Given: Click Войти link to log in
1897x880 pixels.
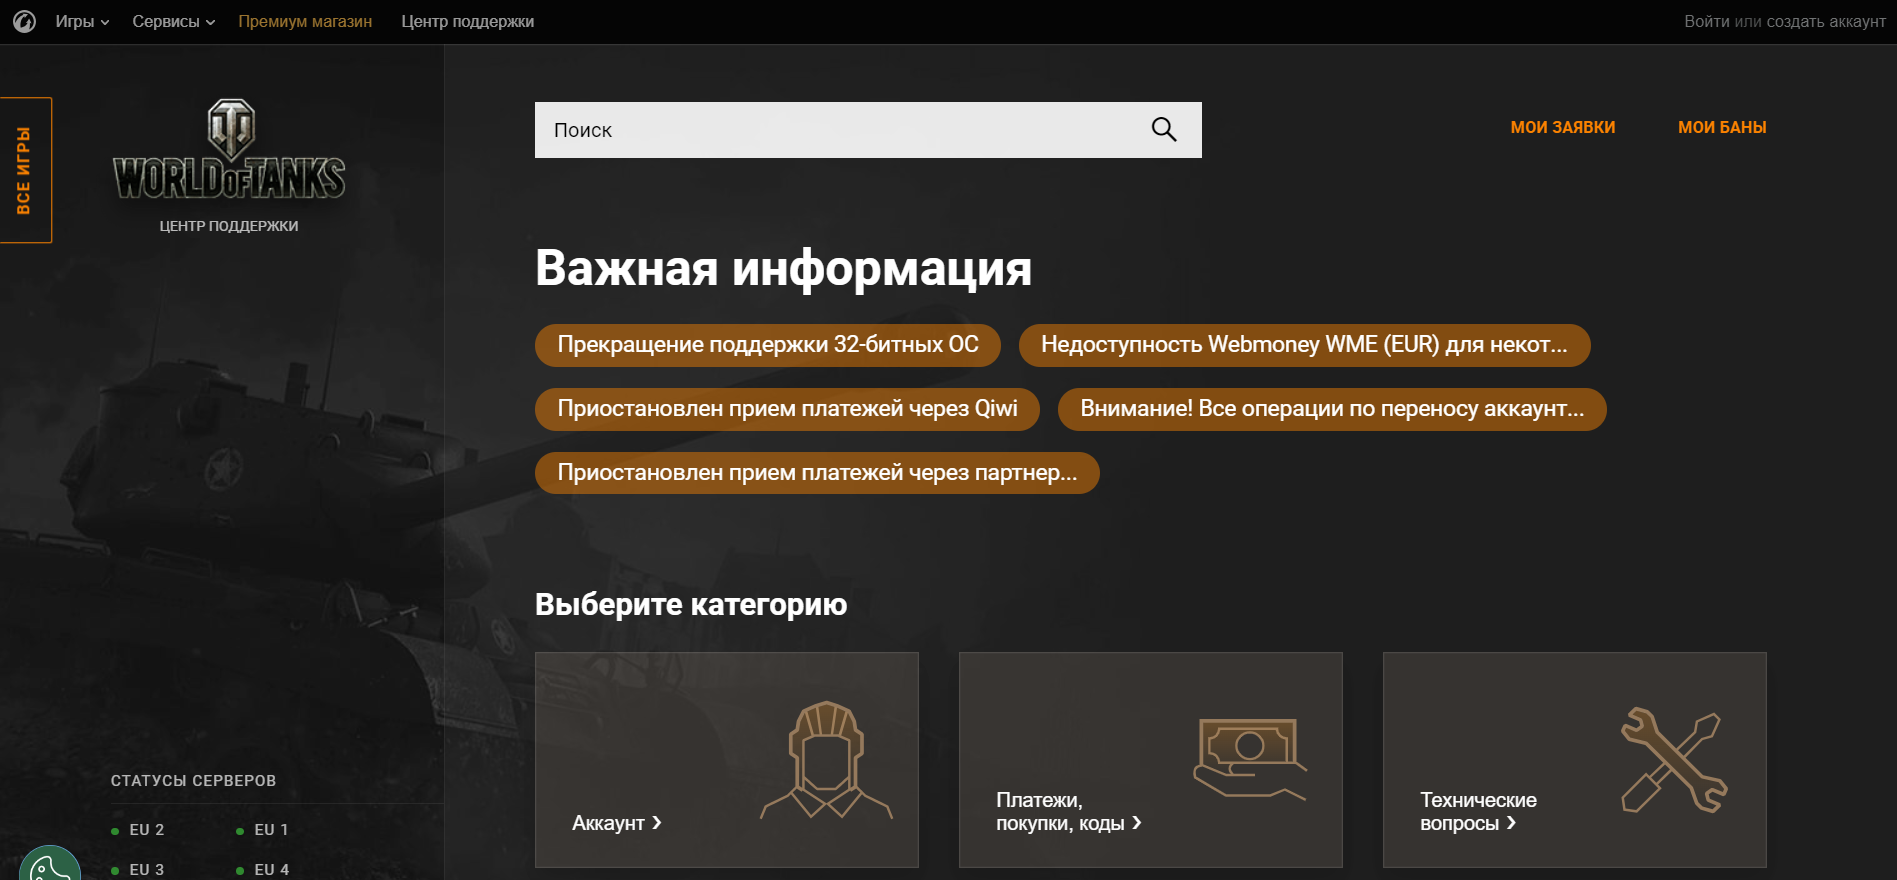Looking at the screenshot, I should click(1706, 21).
